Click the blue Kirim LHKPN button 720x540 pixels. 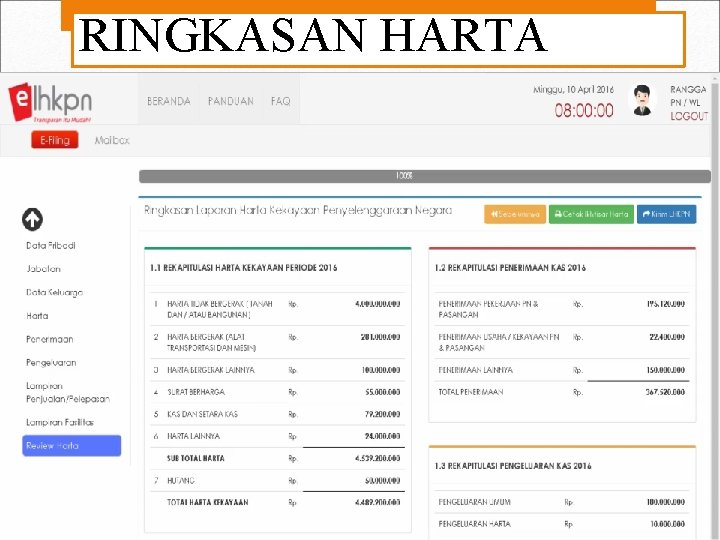point(666,214)
